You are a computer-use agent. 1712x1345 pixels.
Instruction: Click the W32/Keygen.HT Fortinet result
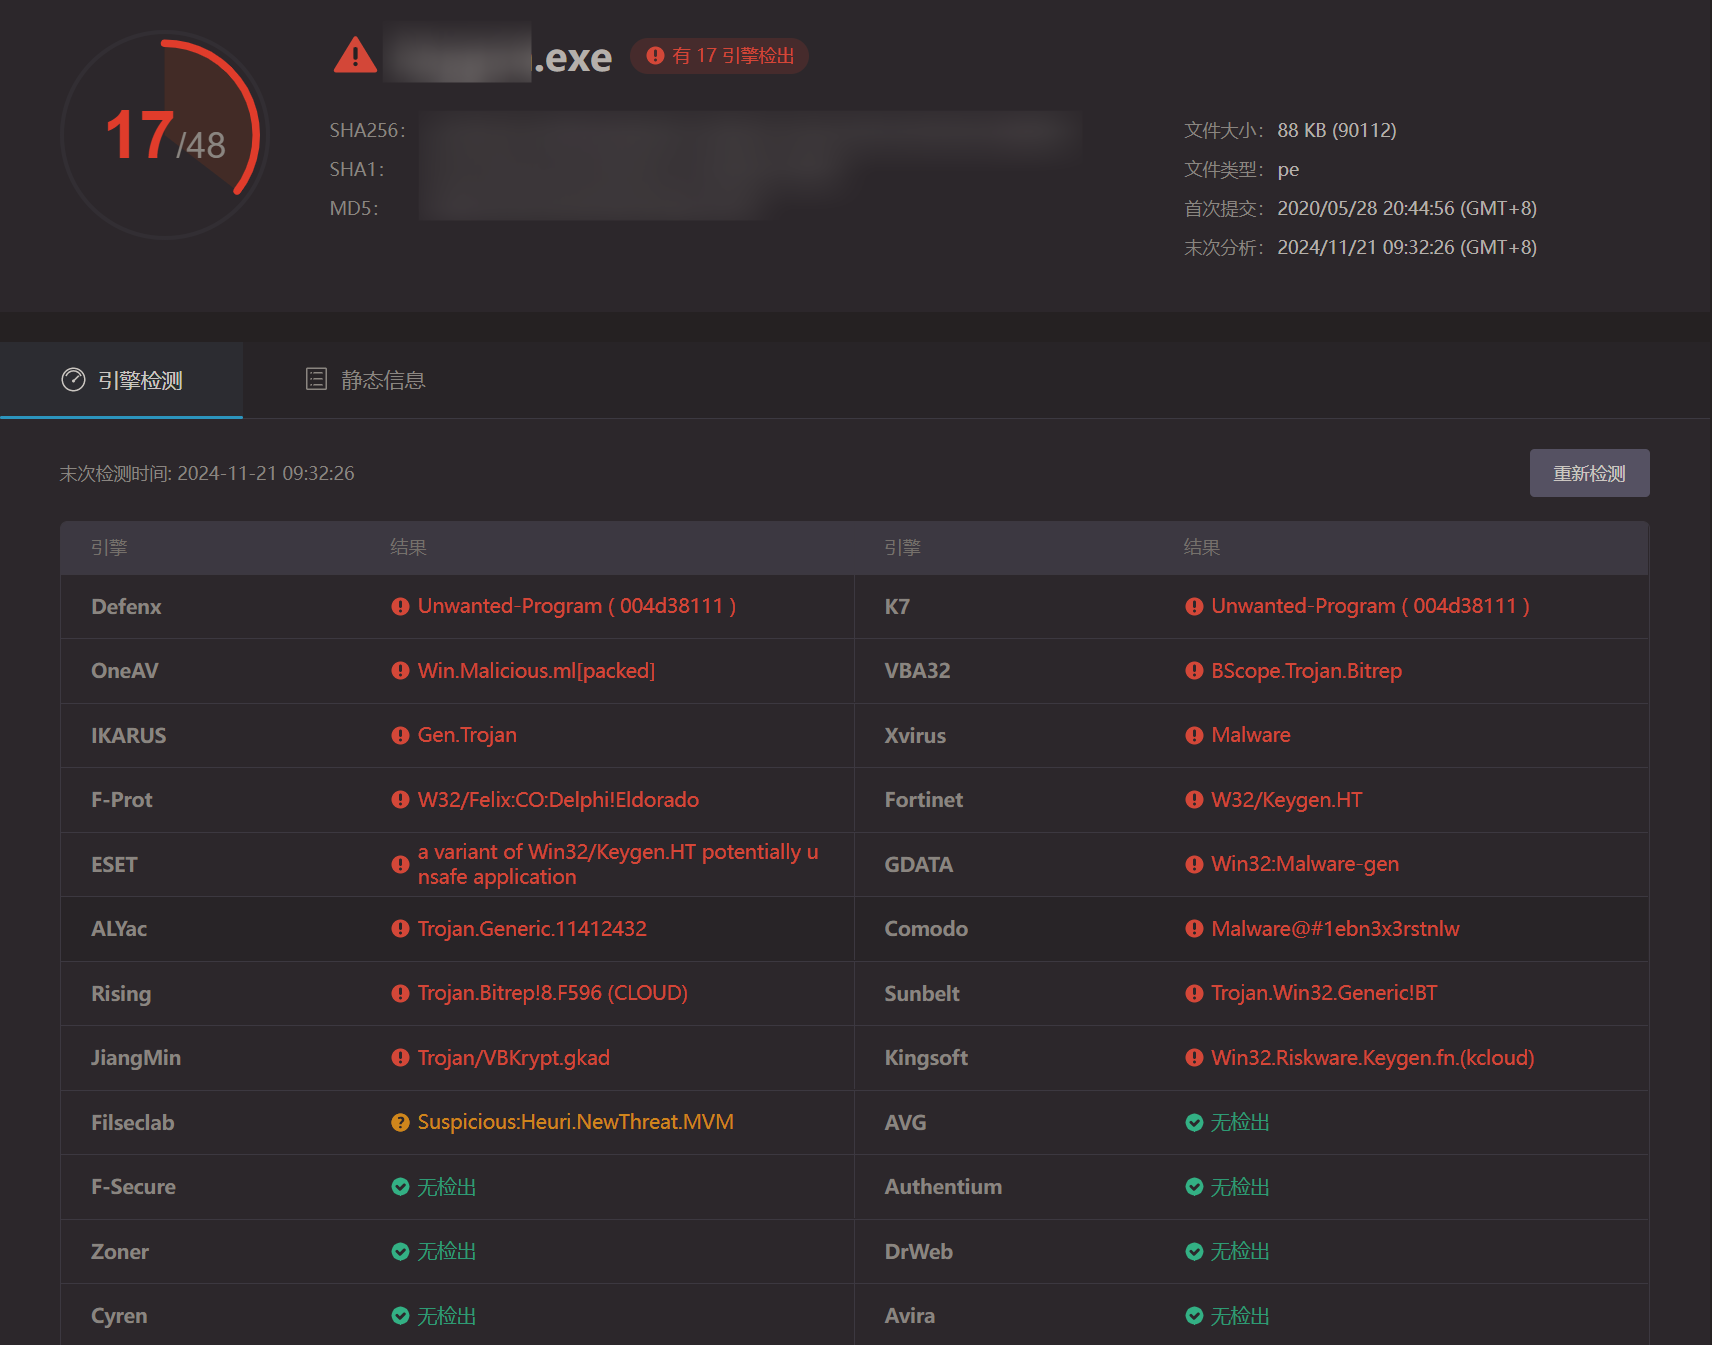coord(1286,800)
